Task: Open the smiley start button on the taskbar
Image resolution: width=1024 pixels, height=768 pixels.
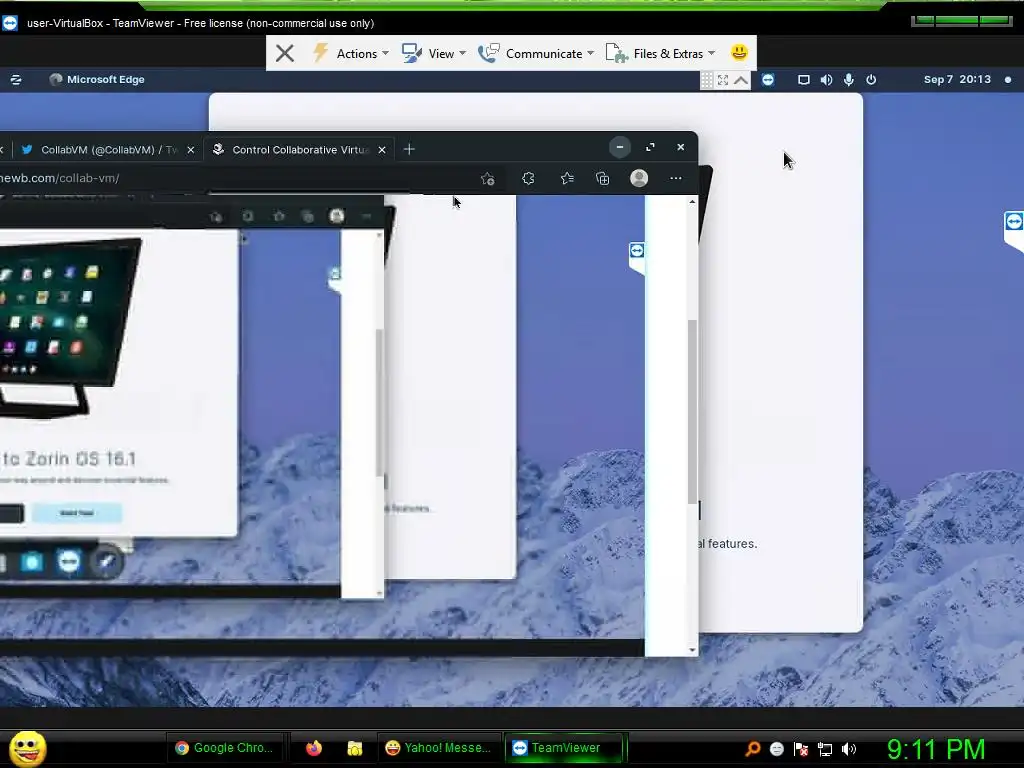Action: (27, 748)
